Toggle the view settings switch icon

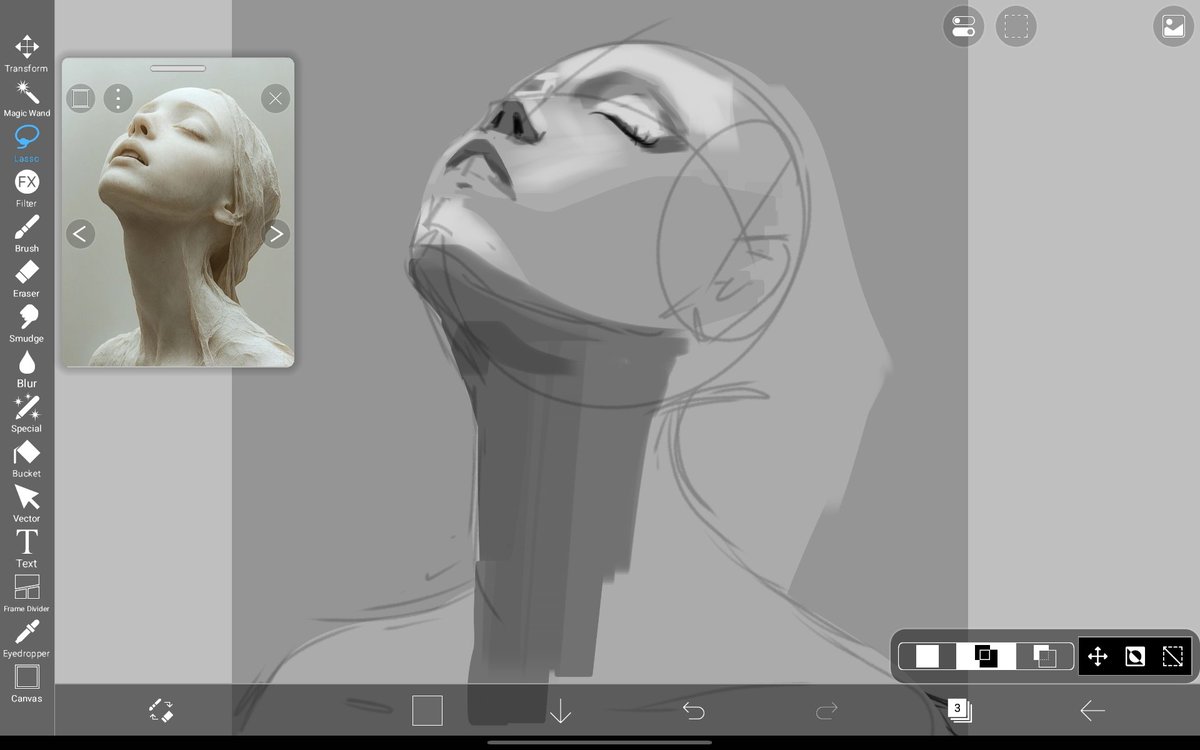point(964,26)
